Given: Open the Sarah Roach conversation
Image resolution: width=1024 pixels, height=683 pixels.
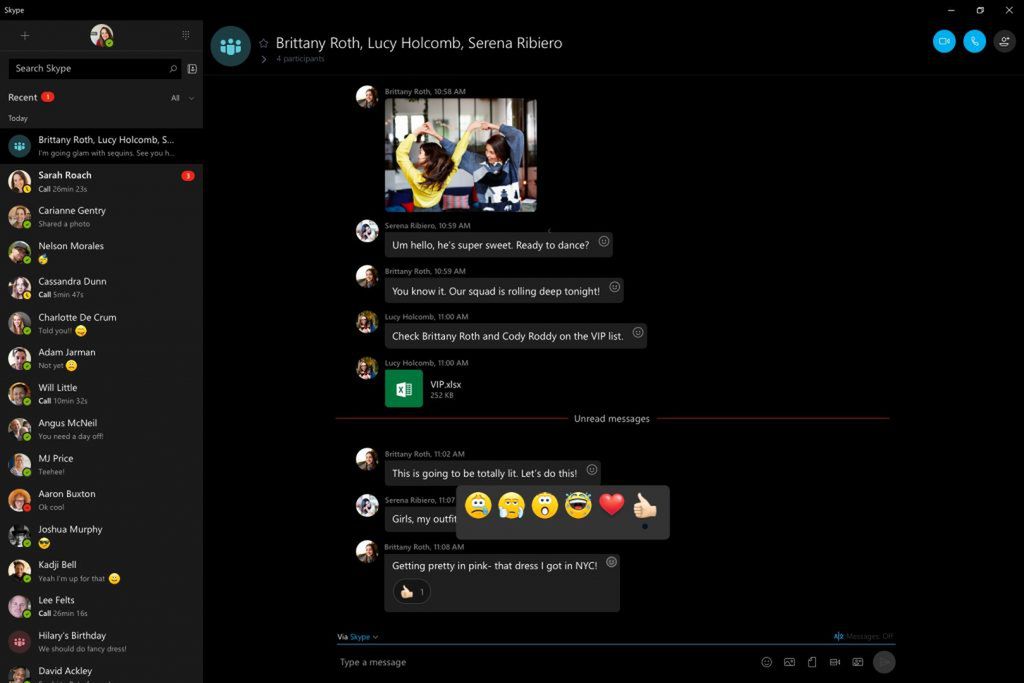Looking at the screenshot, I should [x=101, y=182].
